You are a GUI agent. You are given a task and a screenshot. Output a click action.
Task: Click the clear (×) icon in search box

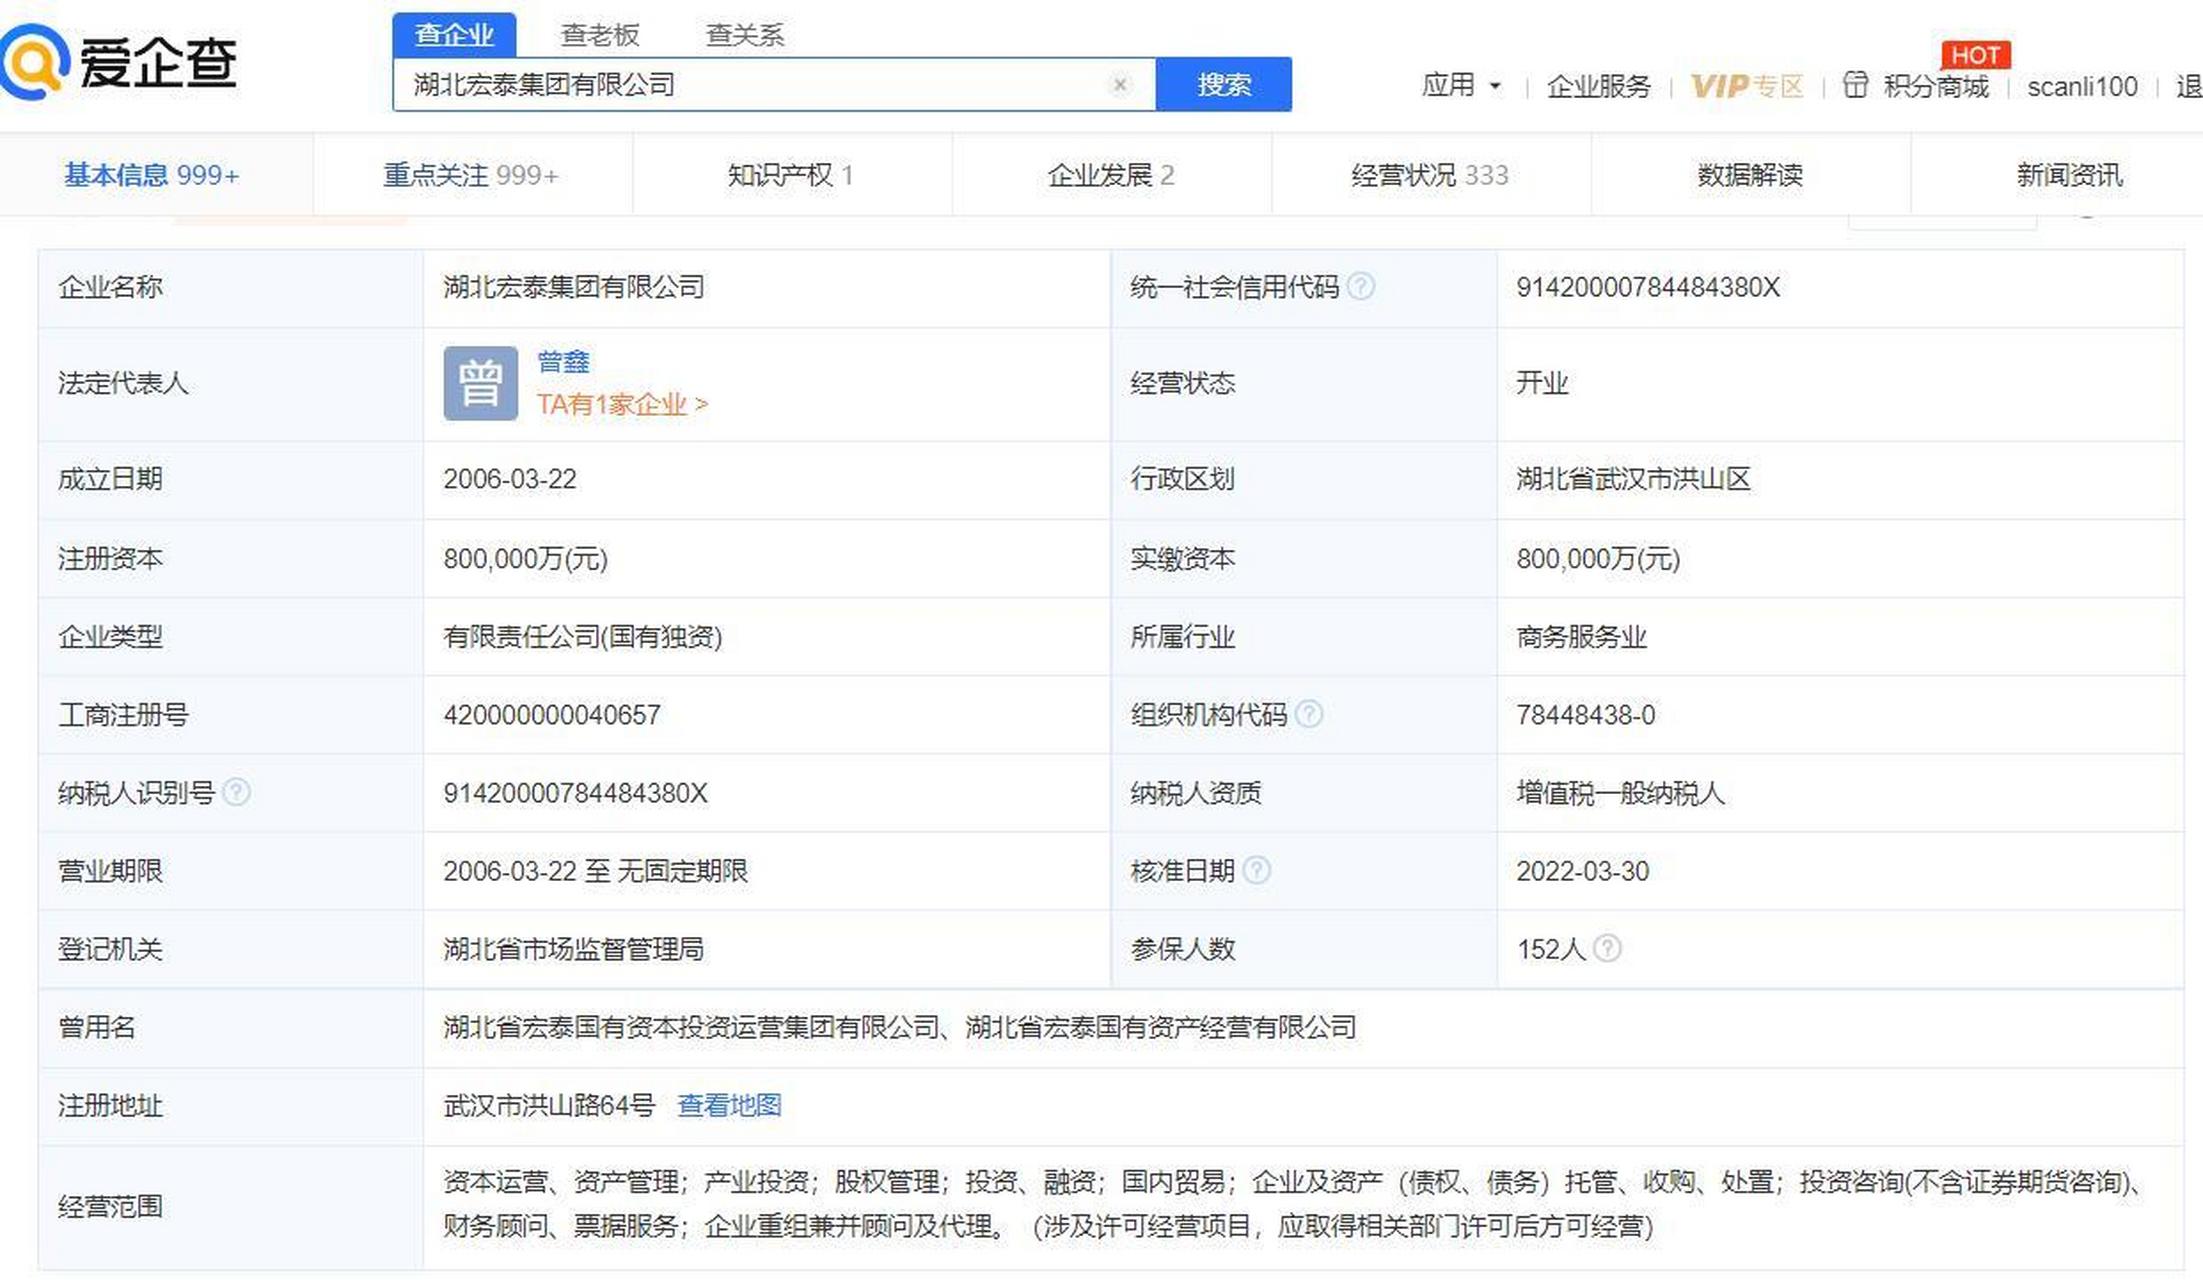(x=1121, y=85)
